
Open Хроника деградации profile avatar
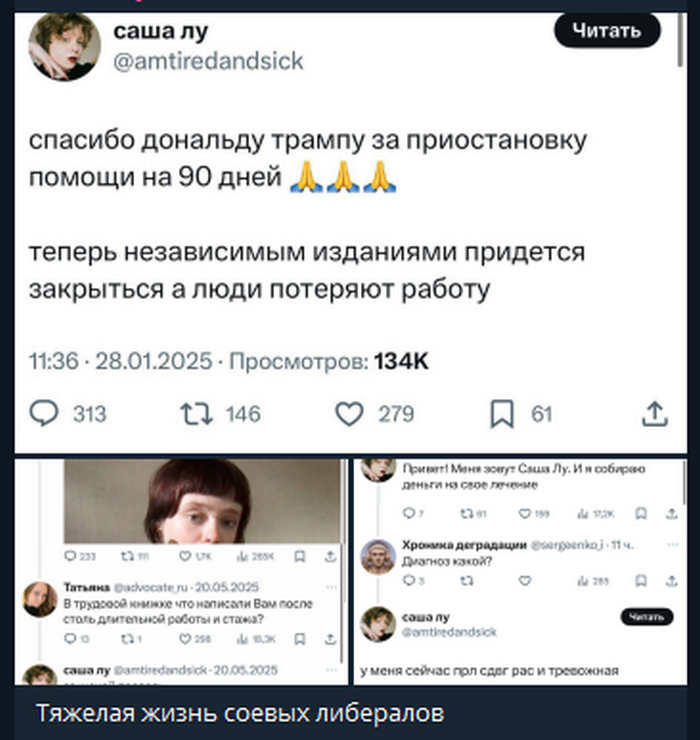[x=378, y=556]
